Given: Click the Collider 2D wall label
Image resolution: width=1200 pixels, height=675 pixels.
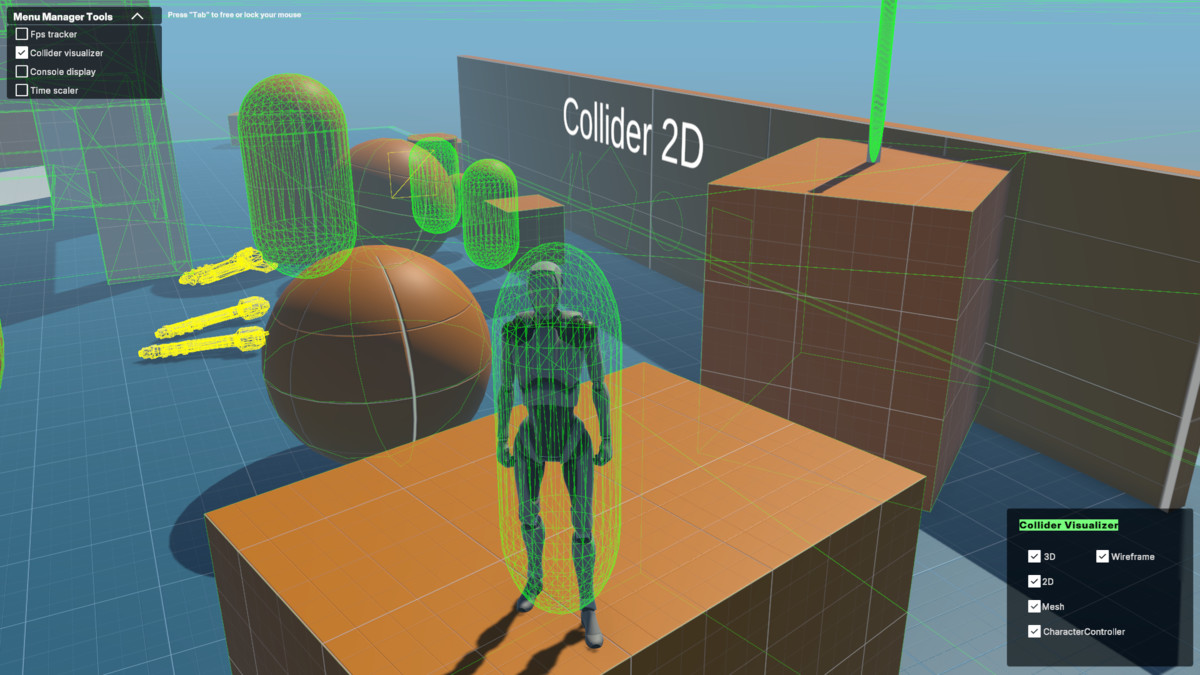Looking at the screenshot, I should (633, 131).
